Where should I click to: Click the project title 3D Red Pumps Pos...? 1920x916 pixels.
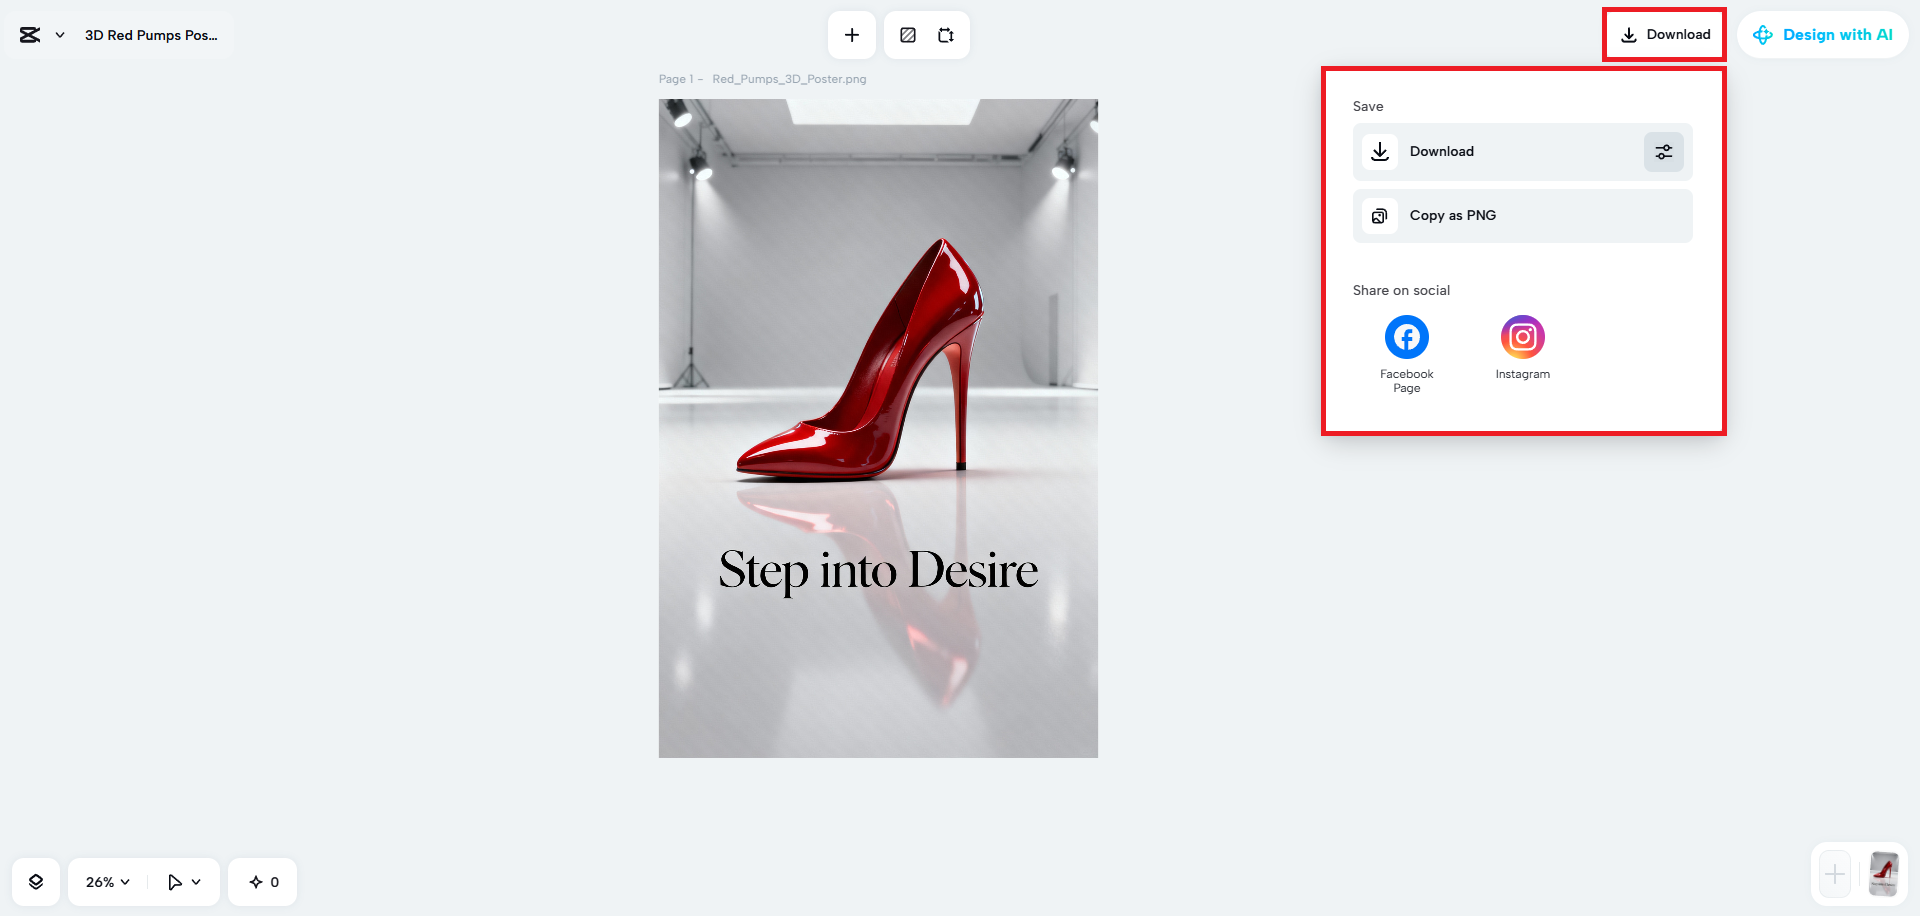point(151,35)
